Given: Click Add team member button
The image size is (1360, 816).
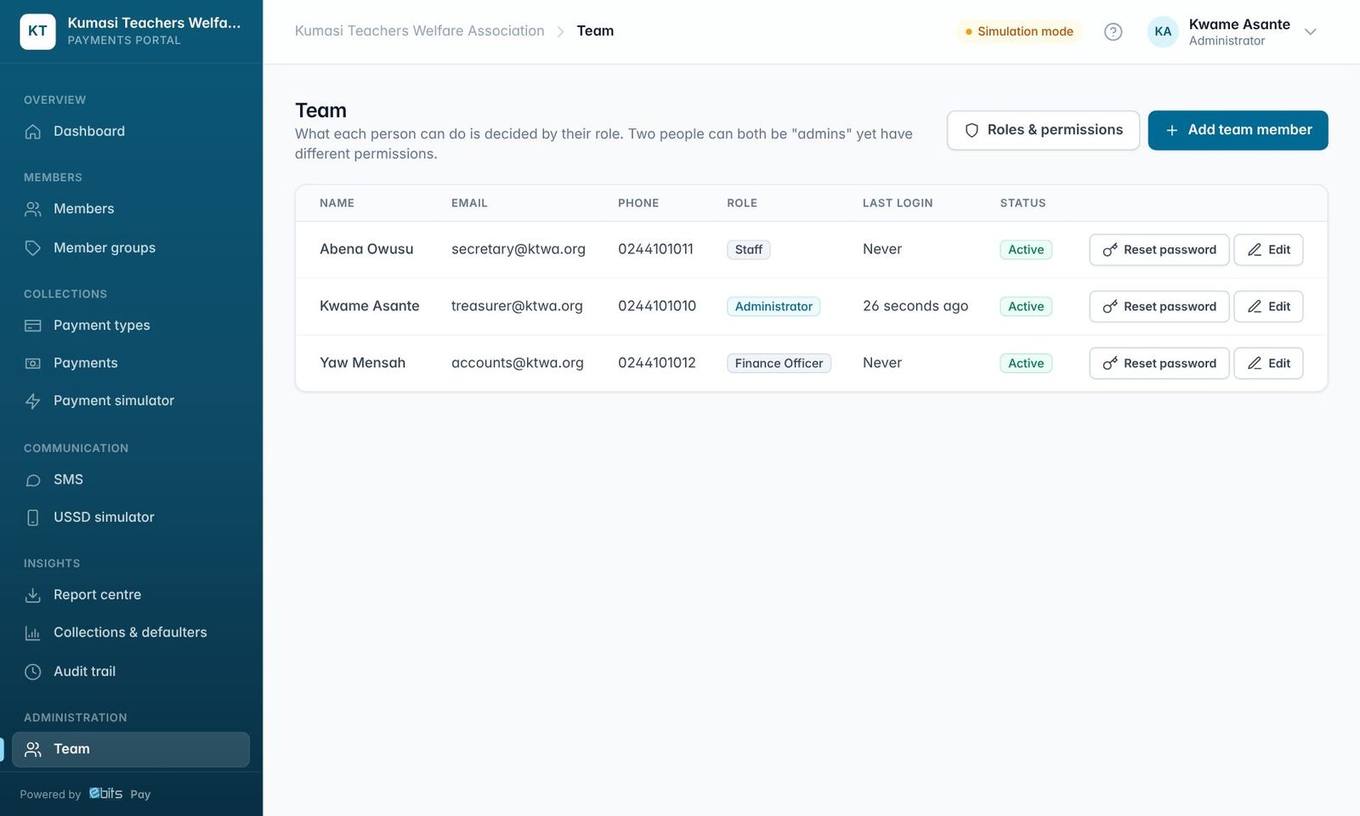Looking at the screenshot, I should tap(1238, 130).
